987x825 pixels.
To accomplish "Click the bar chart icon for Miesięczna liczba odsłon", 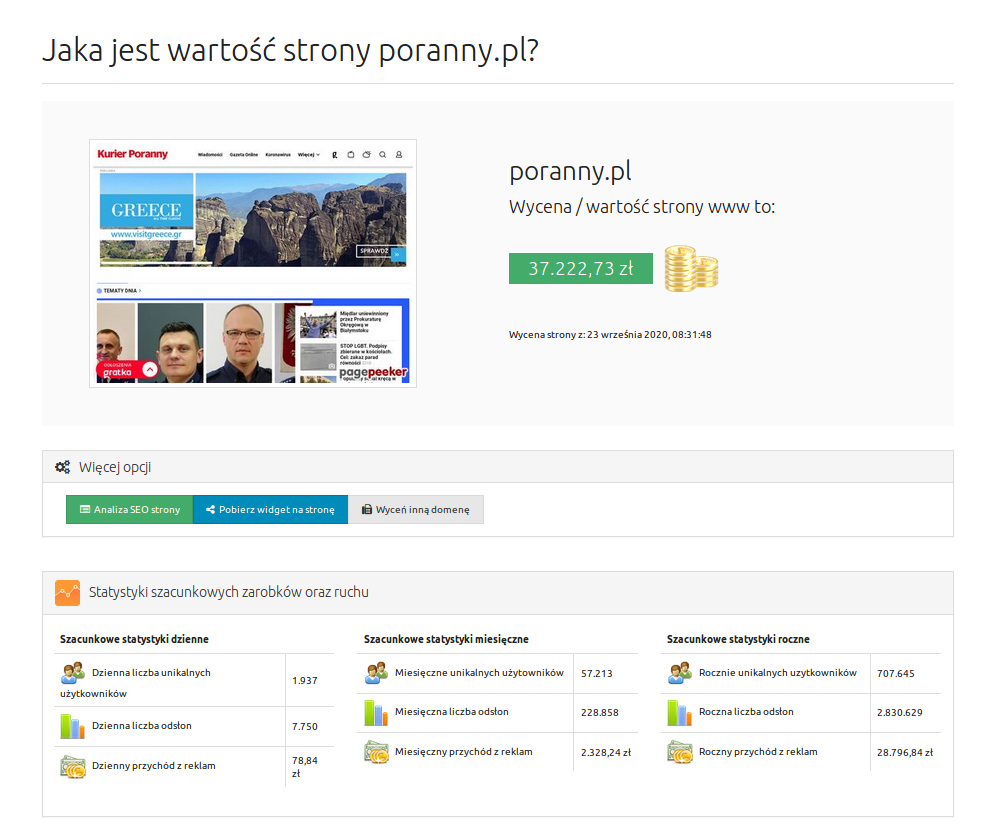I will click(x=376, y=712).
